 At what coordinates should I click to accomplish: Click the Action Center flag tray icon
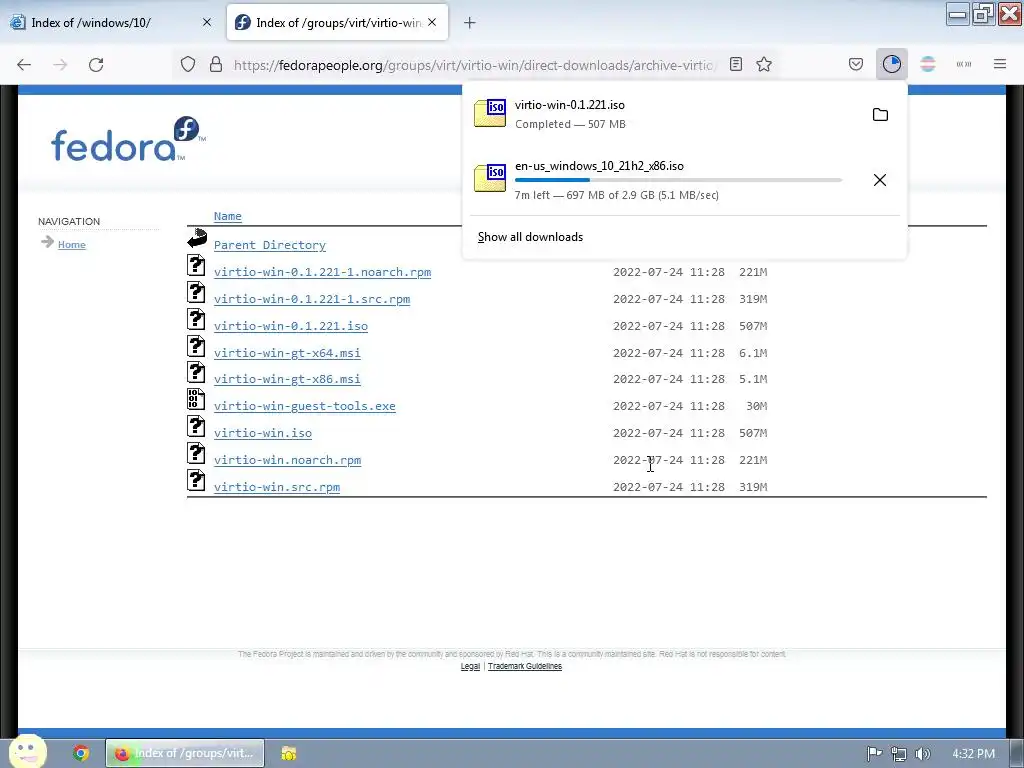point(874,754)
